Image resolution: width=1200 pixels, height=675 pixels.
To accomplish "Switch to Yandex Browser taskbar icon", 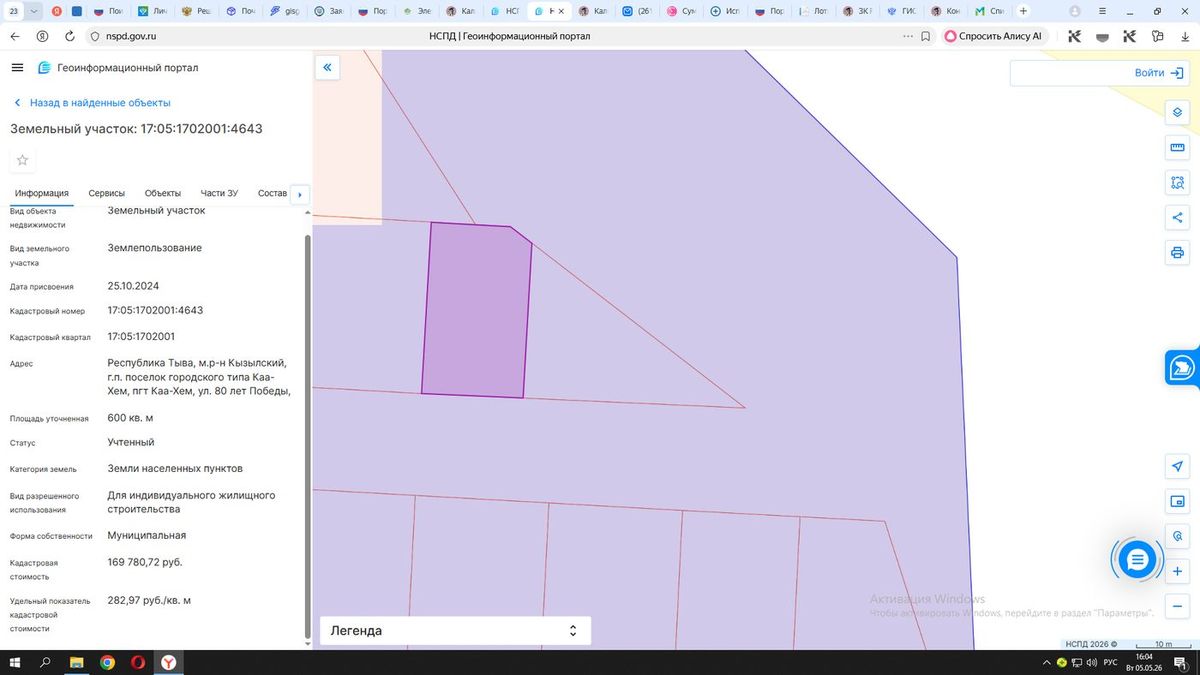I will [169, 662].
